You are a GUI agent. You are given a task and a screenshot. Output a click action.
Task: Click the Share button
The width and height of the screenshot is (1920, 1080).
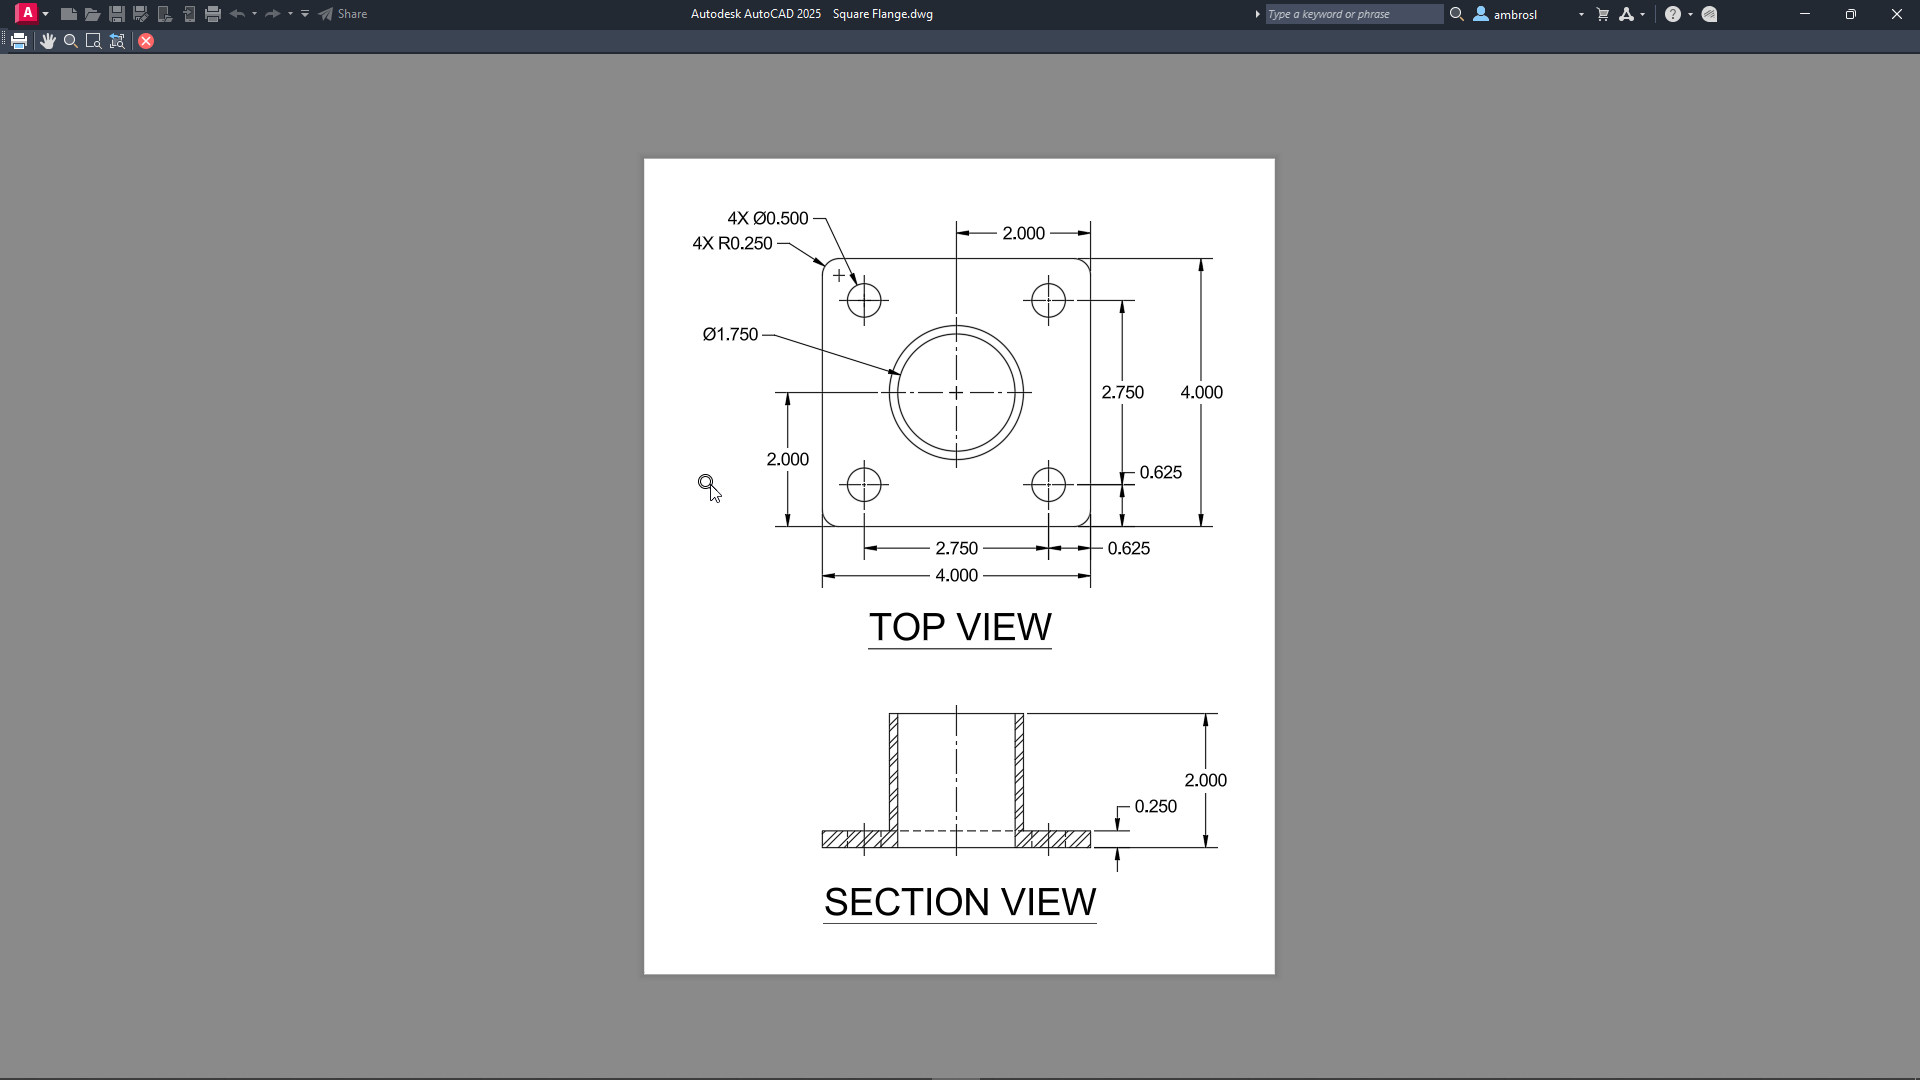point(343,14)
